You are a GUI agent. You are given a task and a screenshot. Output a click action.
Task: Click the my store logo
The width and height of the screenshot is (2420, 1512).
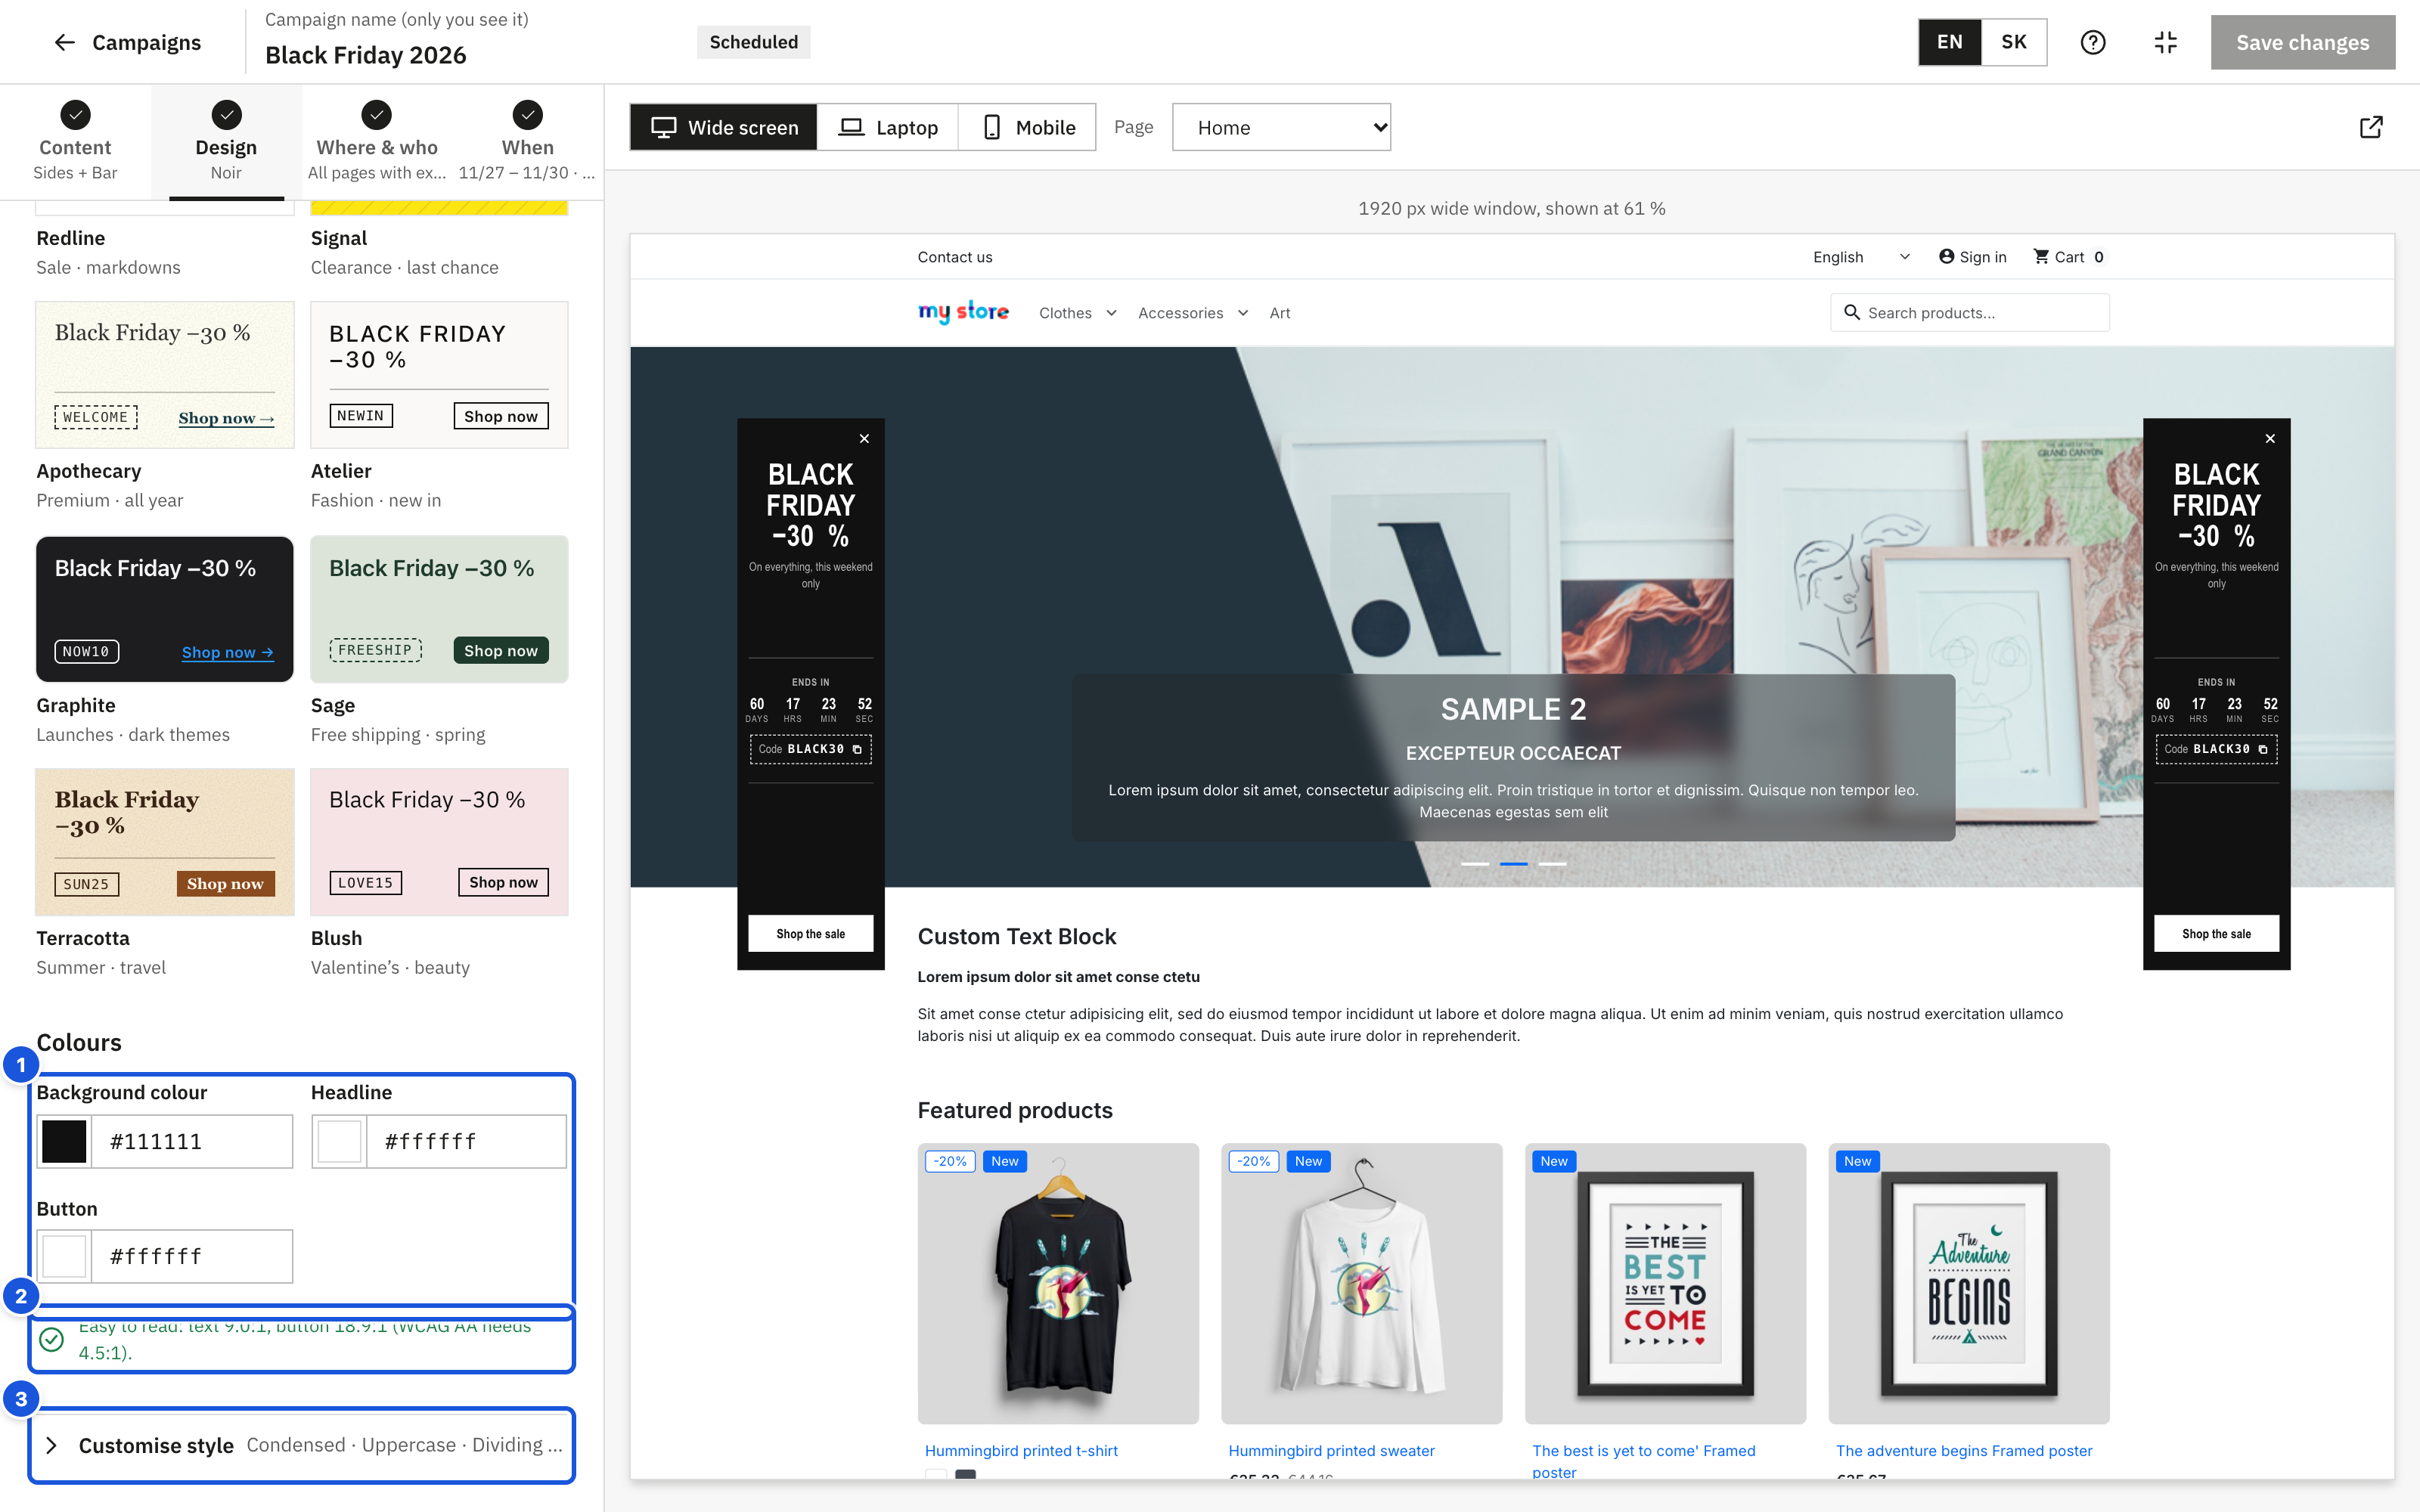coord(963,312)
